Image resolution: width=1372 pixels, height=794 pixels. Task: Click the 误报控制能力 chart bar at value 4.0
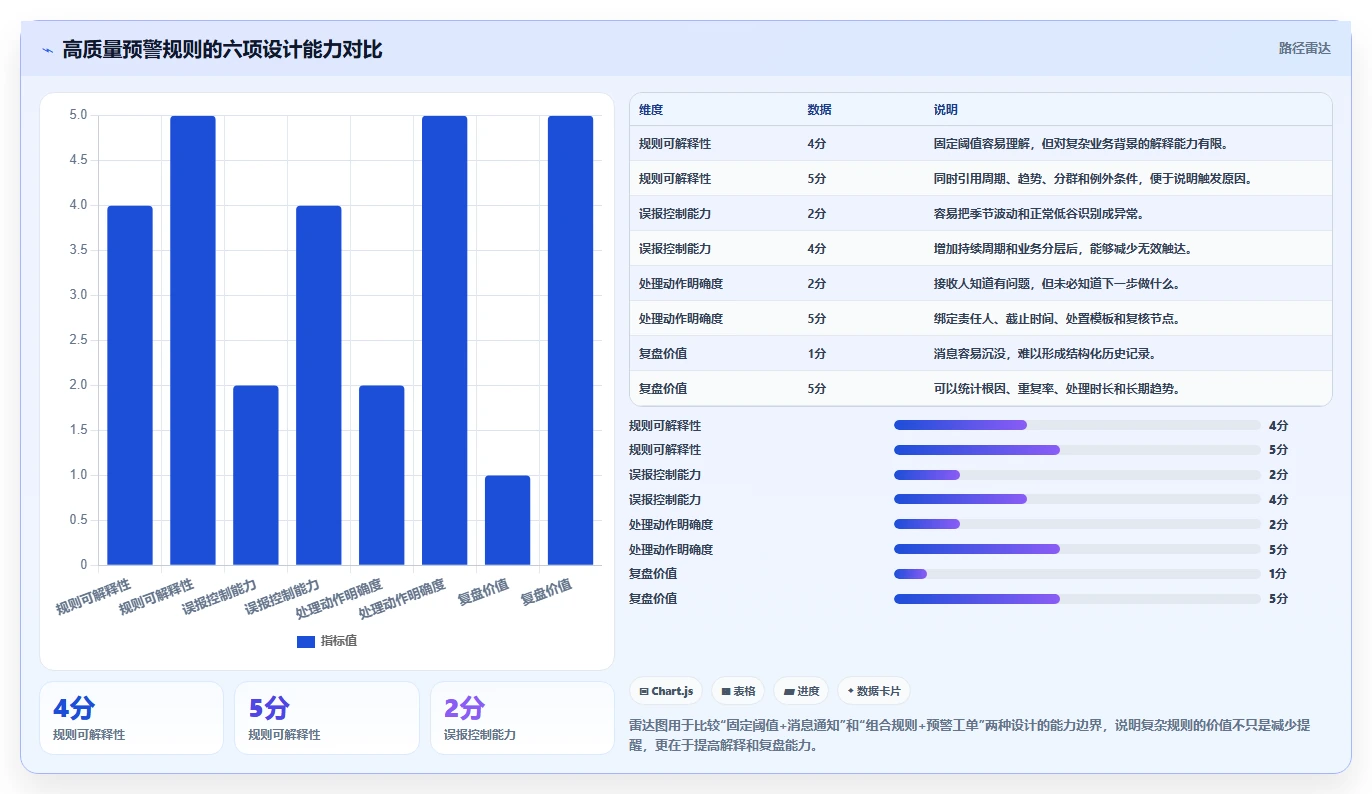click(x=319, y=385)
